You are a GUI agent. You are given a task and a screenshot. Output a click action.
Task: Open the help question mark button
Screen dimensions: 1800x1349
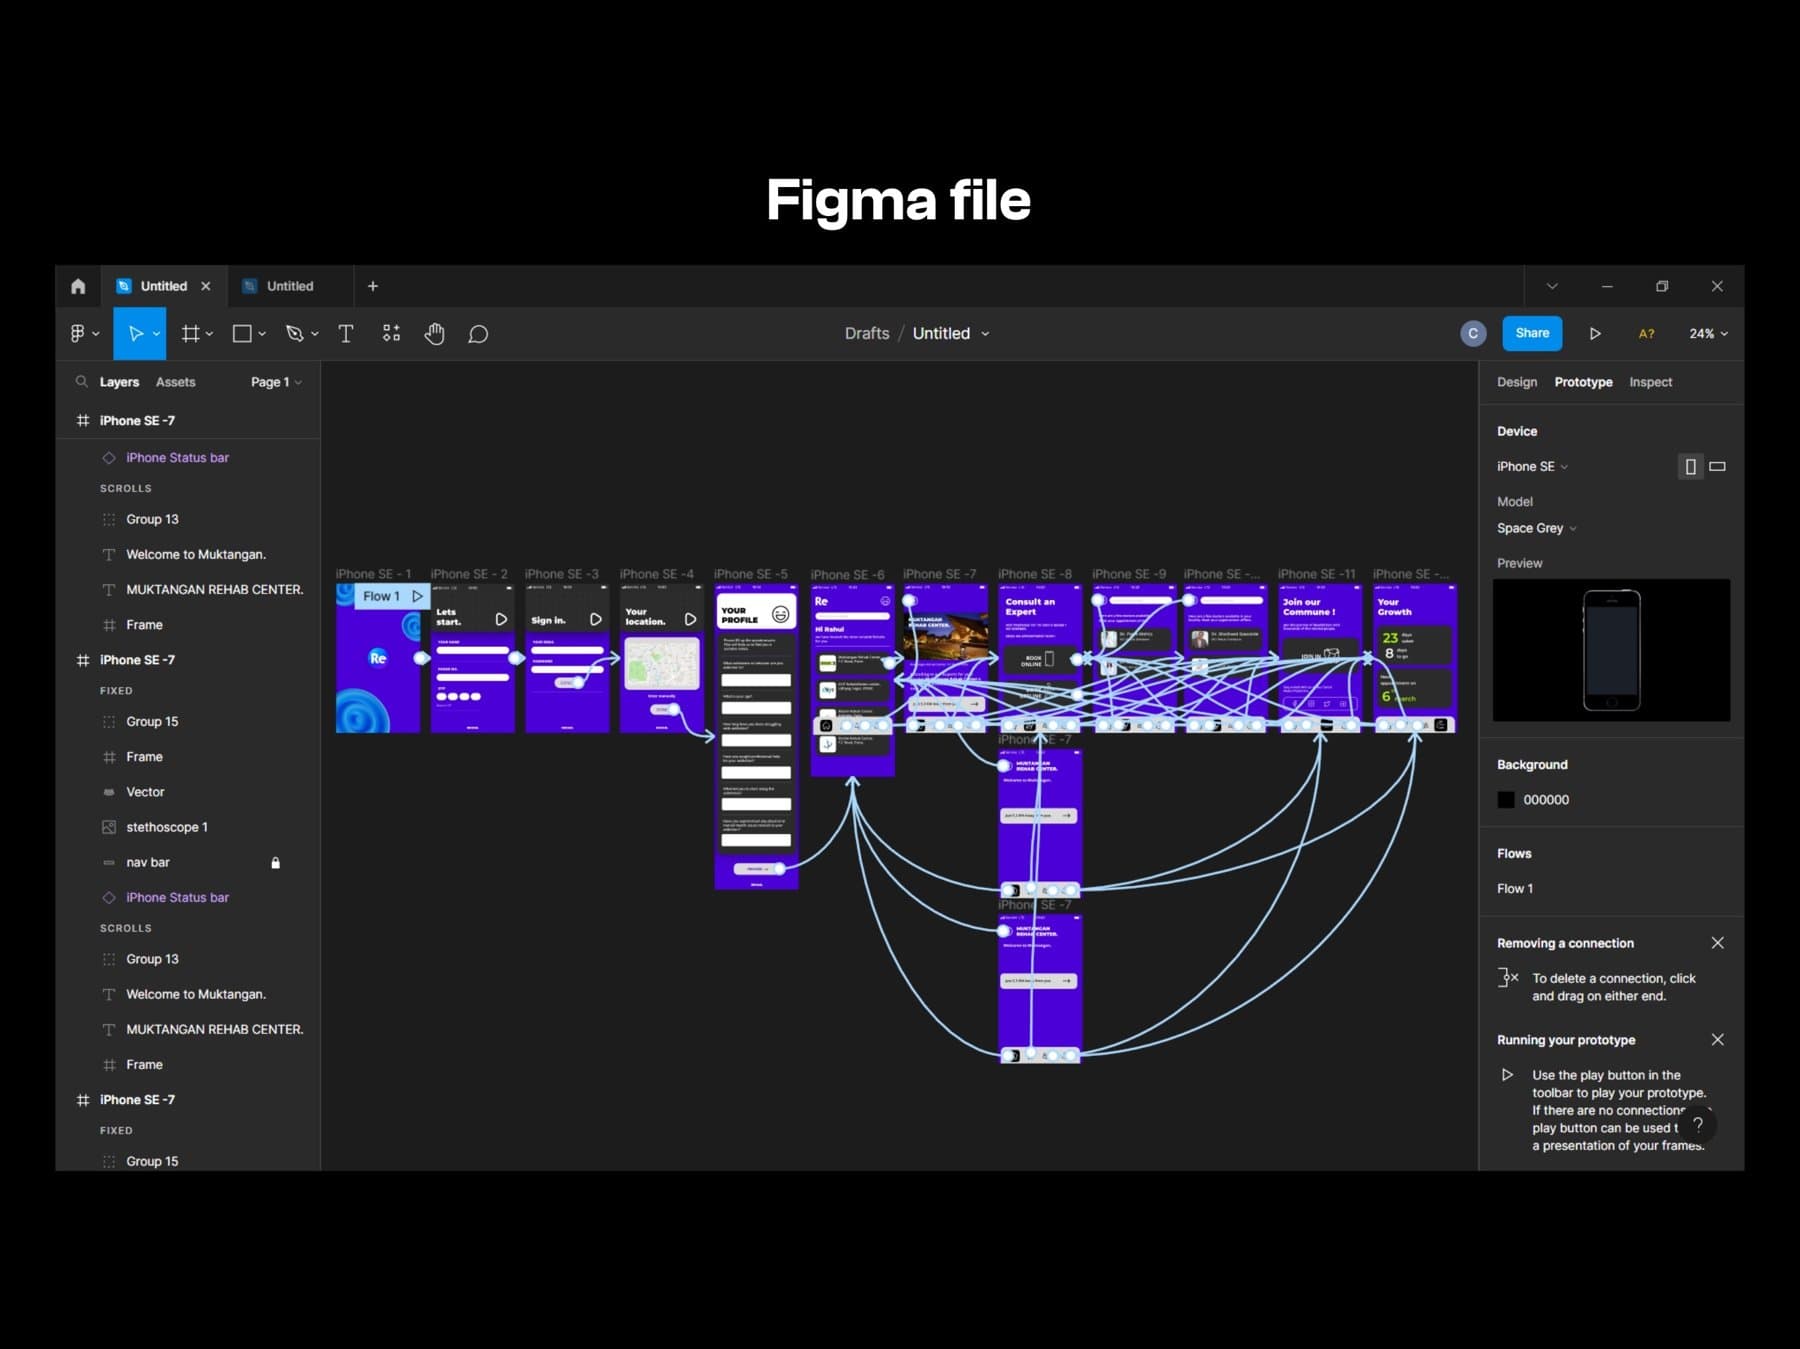(1698, 1125)
